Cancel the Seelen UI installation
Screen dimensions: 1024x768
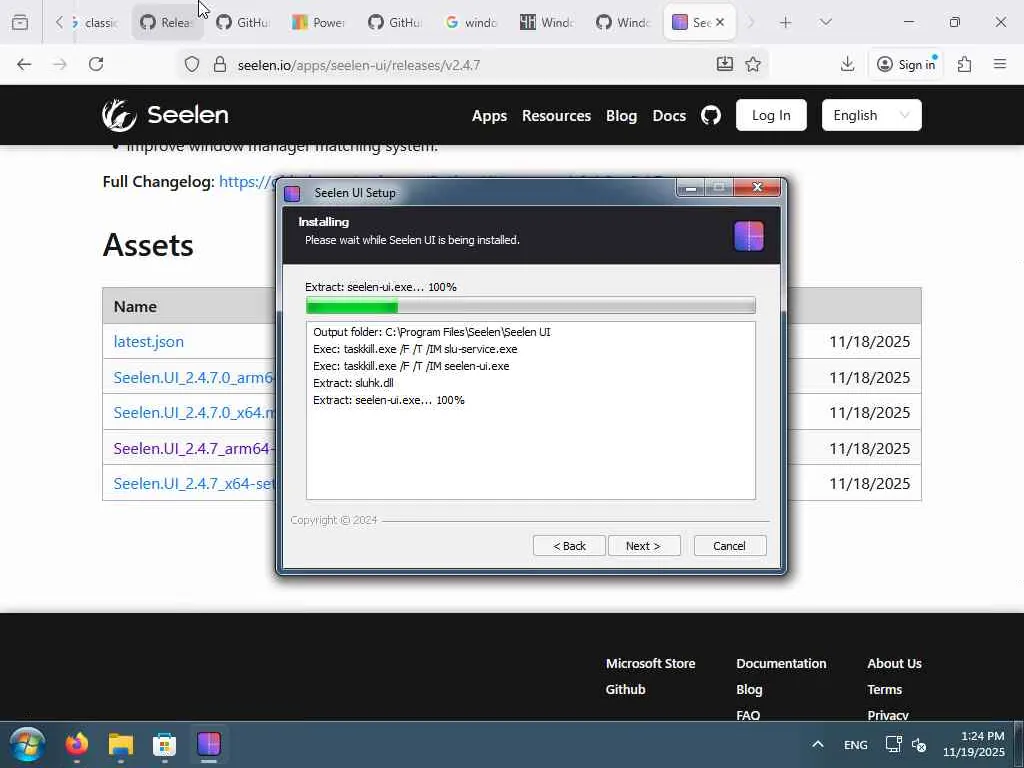point(729,546)
